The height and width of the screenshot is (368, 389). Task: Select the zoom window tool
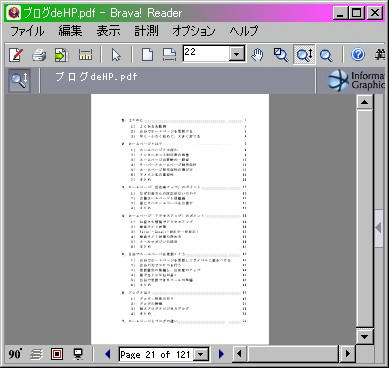coord(281,55)
